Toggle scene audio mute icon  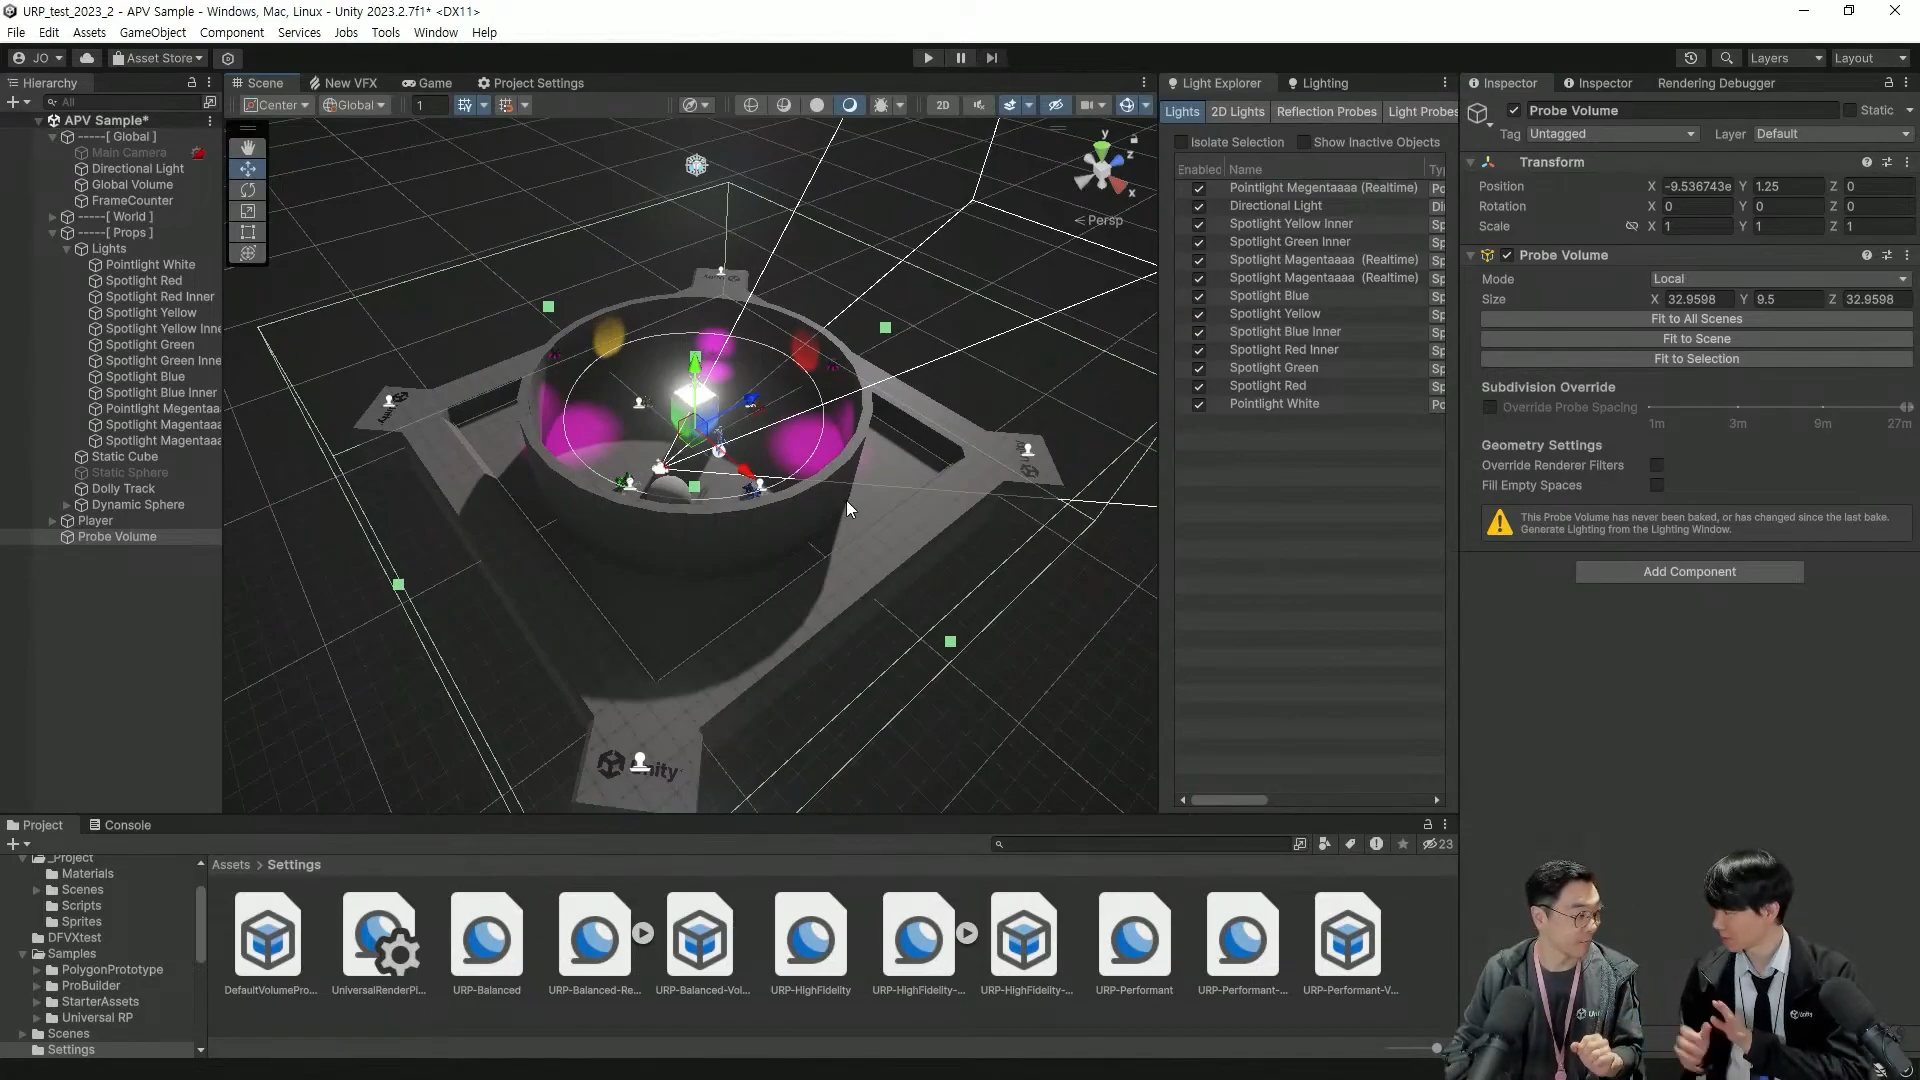[978, 105]
